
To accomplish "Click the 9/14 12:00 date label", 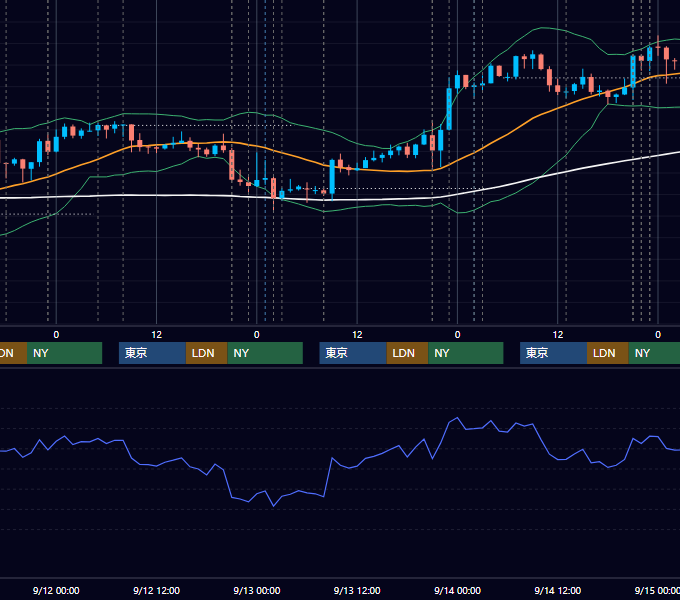I will tap(558, 590).
